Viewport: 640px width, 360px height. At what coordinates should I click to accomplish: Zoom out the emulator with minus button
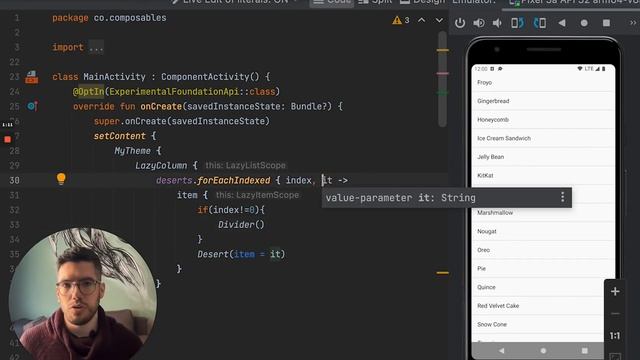pos(615,313)
